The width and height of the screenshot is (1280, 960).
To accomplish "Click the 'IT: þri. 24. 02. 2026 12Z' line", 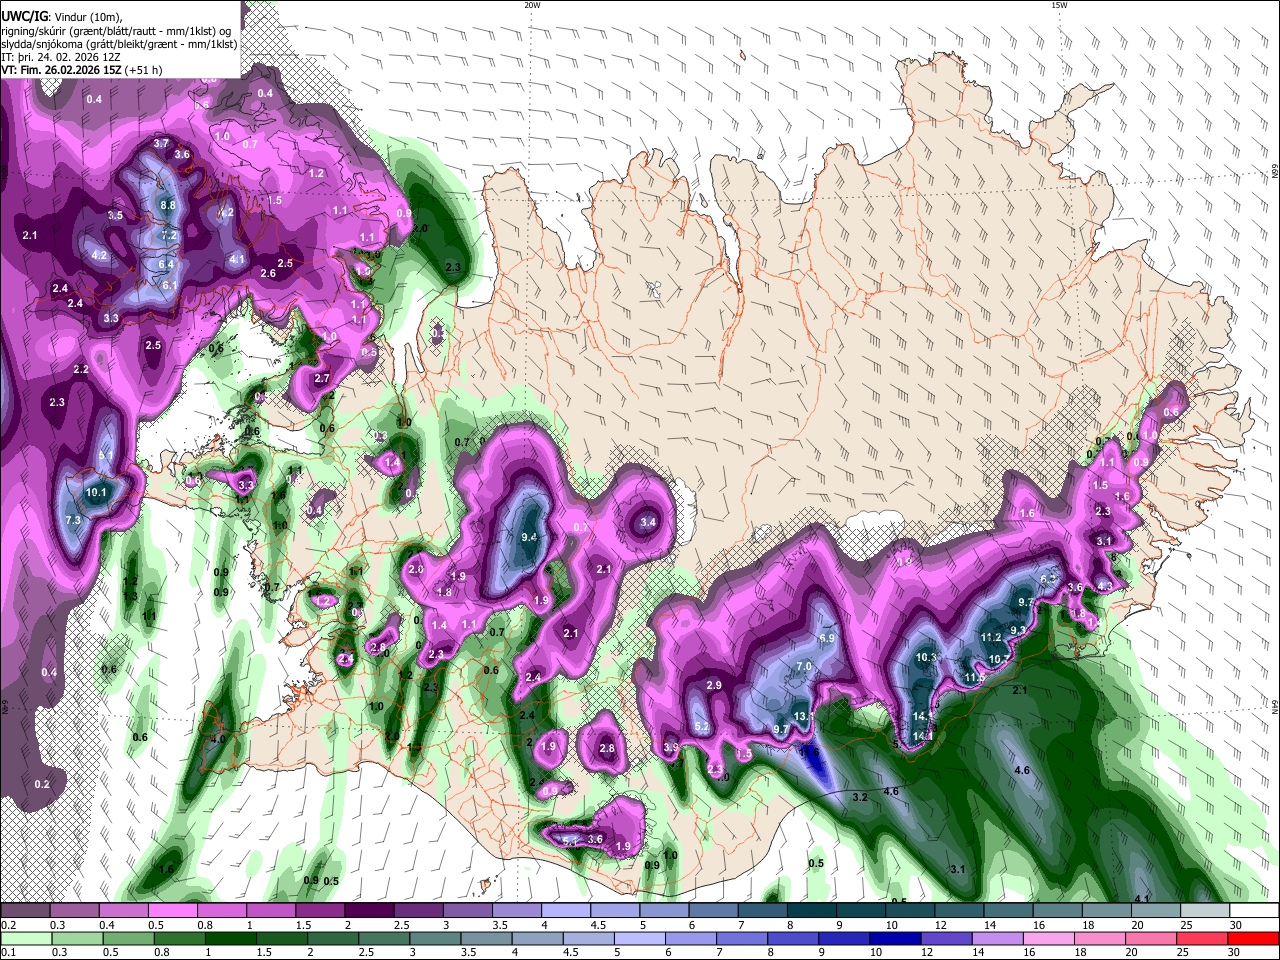I will coord(60,57).
